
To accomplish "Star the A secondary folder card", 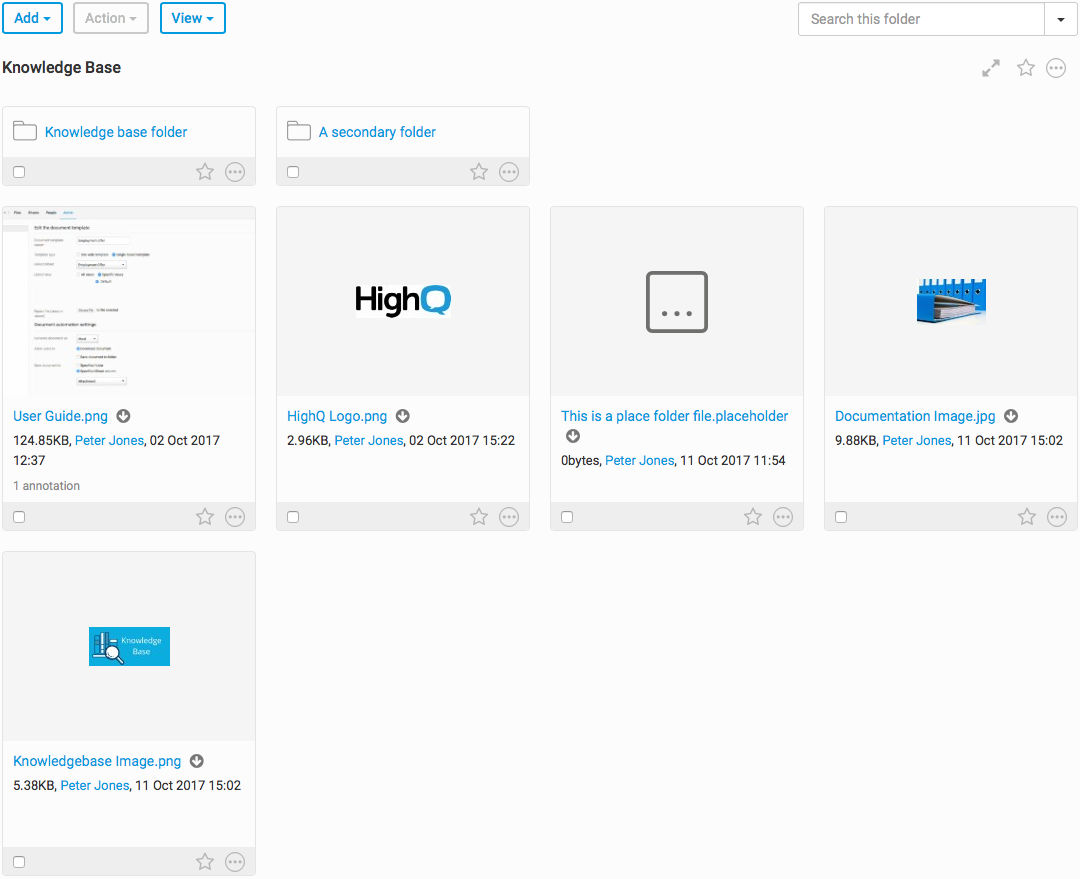I will (479, 172).
